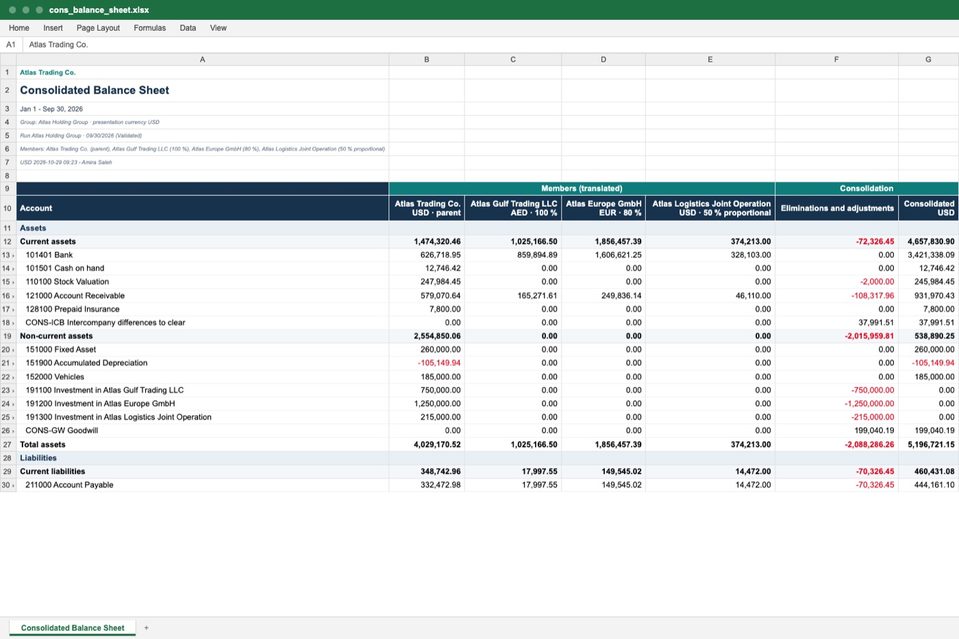Expand row 15 outline for Stock Valuation
959x639 pixels.
(x=13, y=283)
